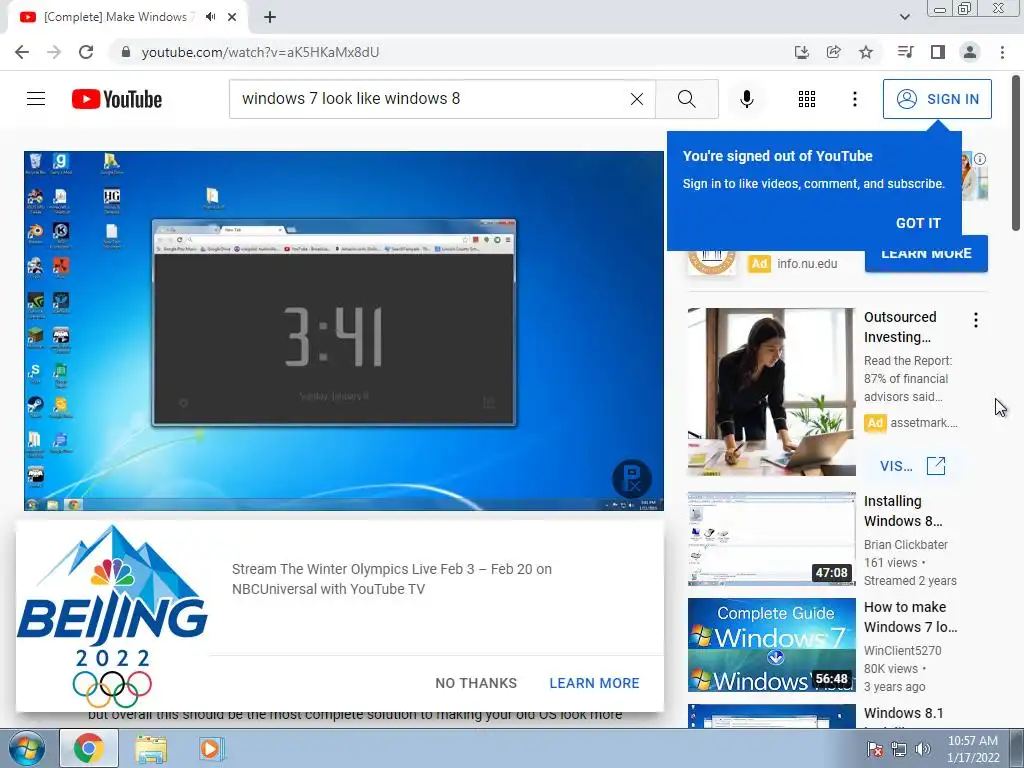
Task: Go back to previous page in Chrome
Action: (x=22, y=52)
